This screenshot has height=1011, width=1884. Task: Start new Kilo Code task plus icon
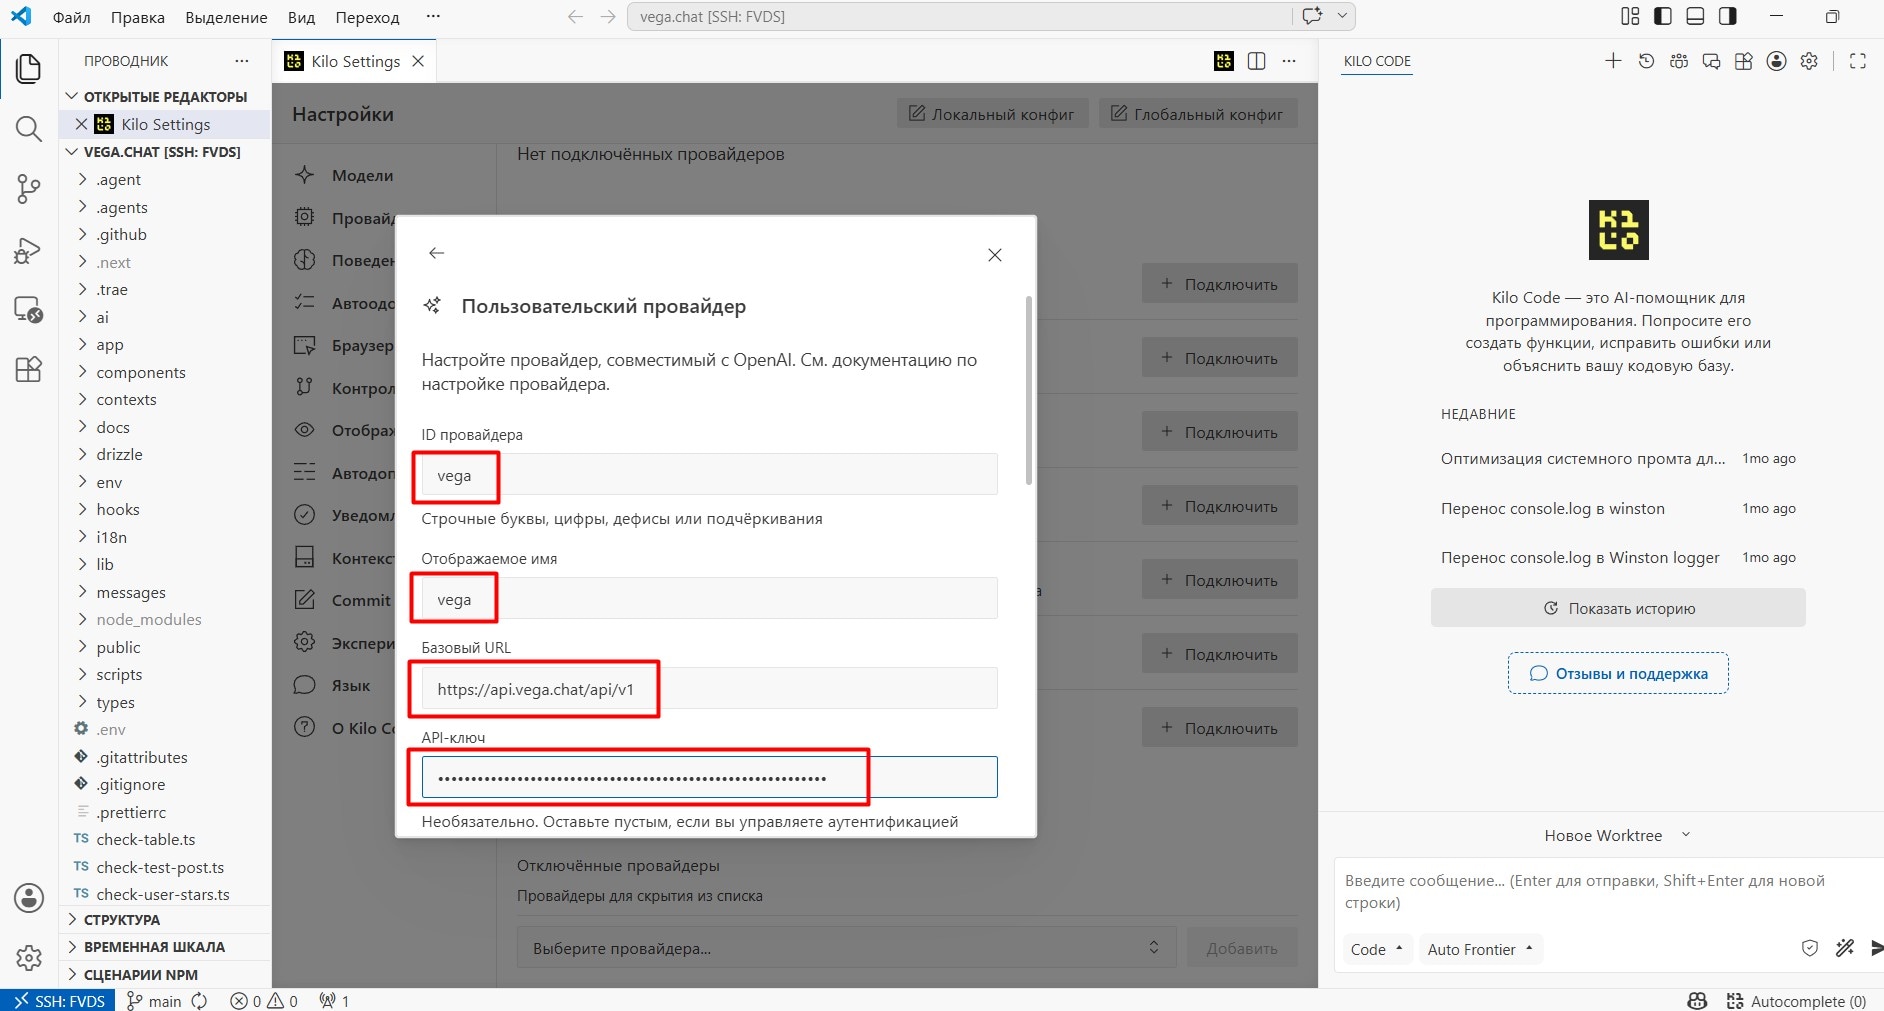[x=1613, y=61]
